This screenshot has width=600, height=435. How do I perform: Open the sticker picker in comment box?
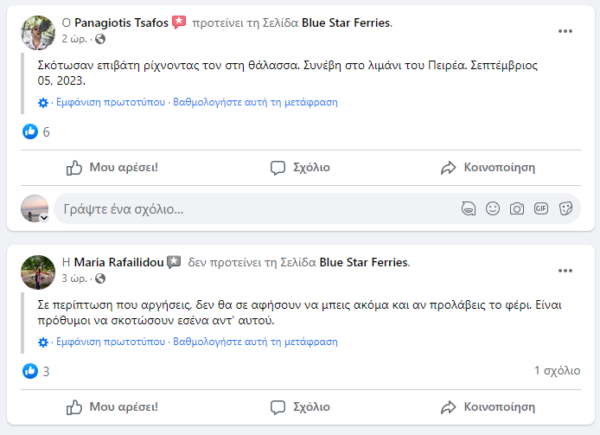(565, 209)
